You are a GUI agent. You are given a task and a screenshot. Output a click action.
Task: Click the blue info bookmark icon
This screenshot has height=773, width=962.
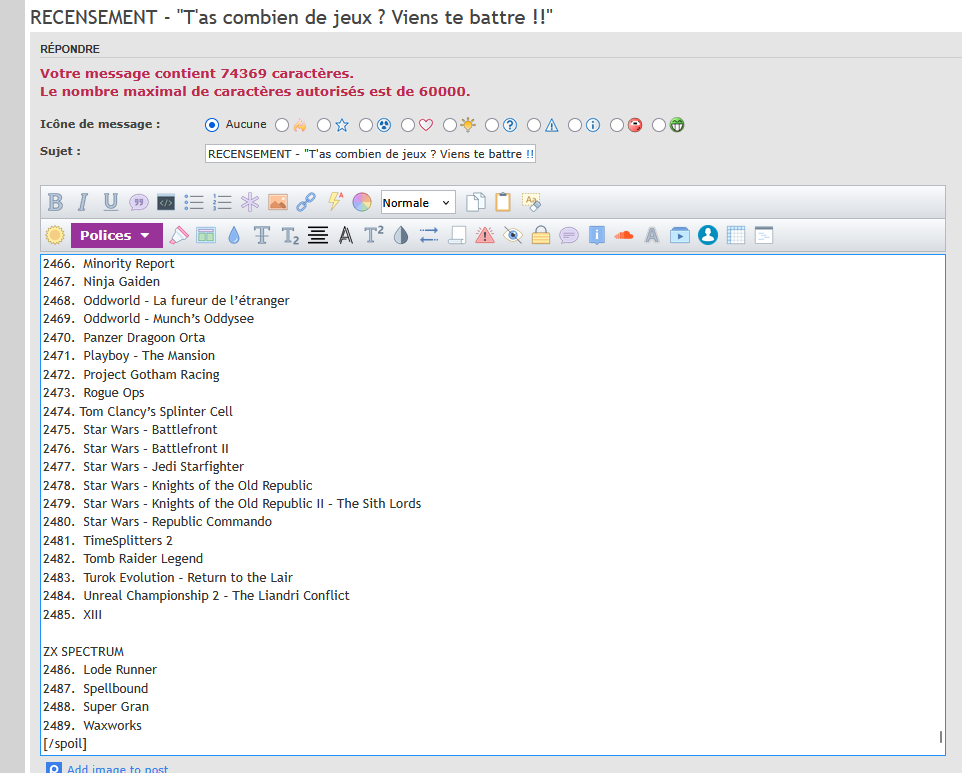pyautogui.click(x=596, y=235)
